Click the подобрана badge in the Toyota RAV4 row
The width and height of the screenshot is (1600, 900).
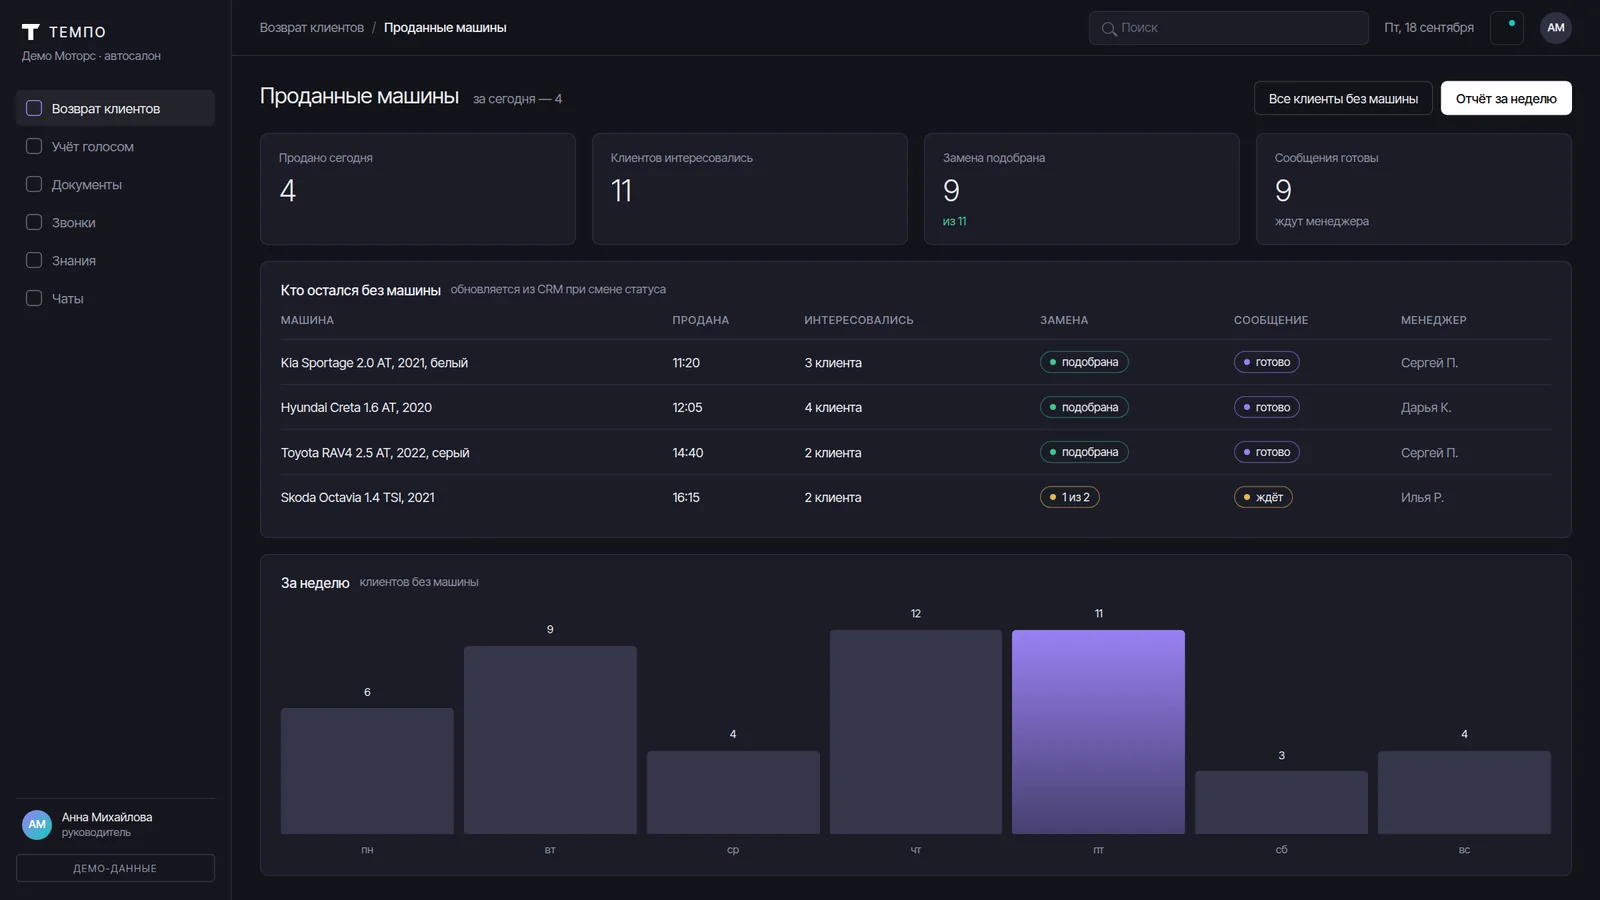tap(1084, 452)
